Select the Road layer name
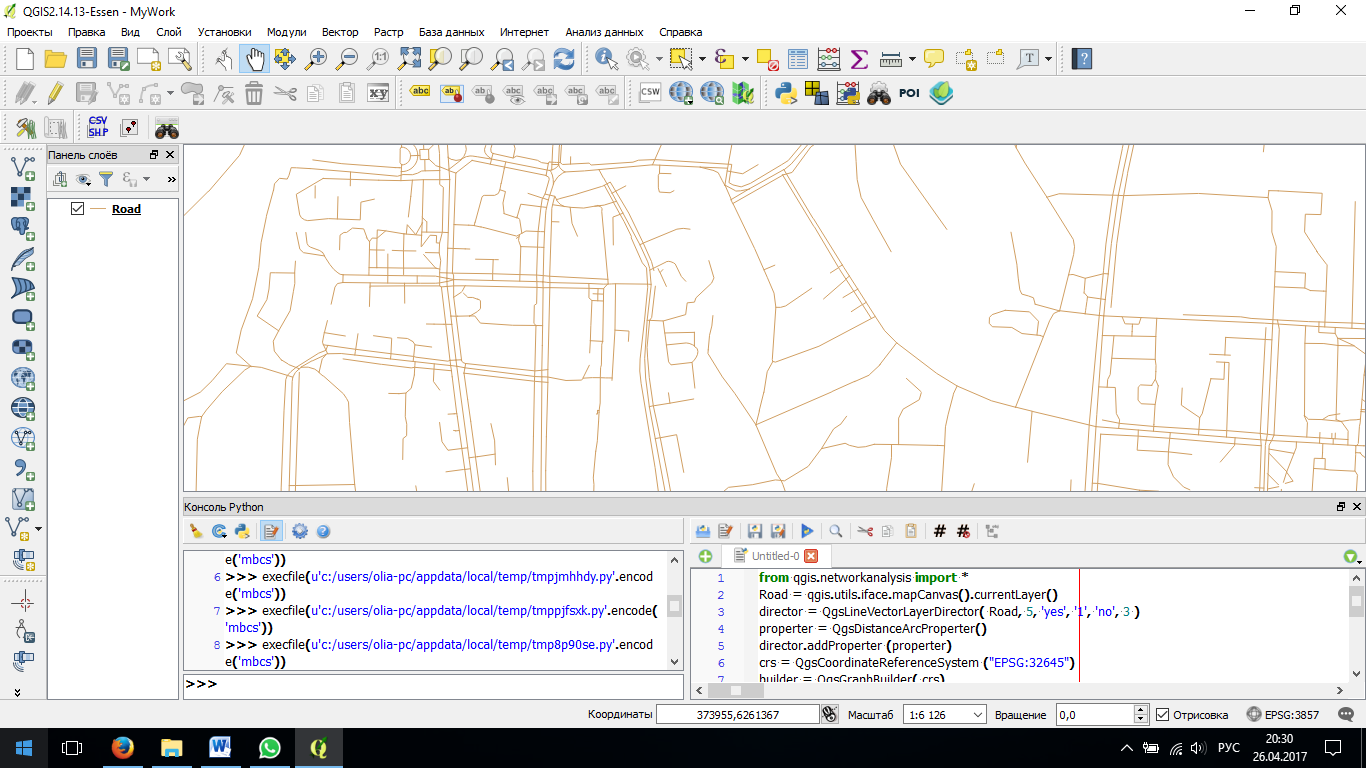Image resolution: width=1366 pixels, height=768 pixels. (126, 209)
